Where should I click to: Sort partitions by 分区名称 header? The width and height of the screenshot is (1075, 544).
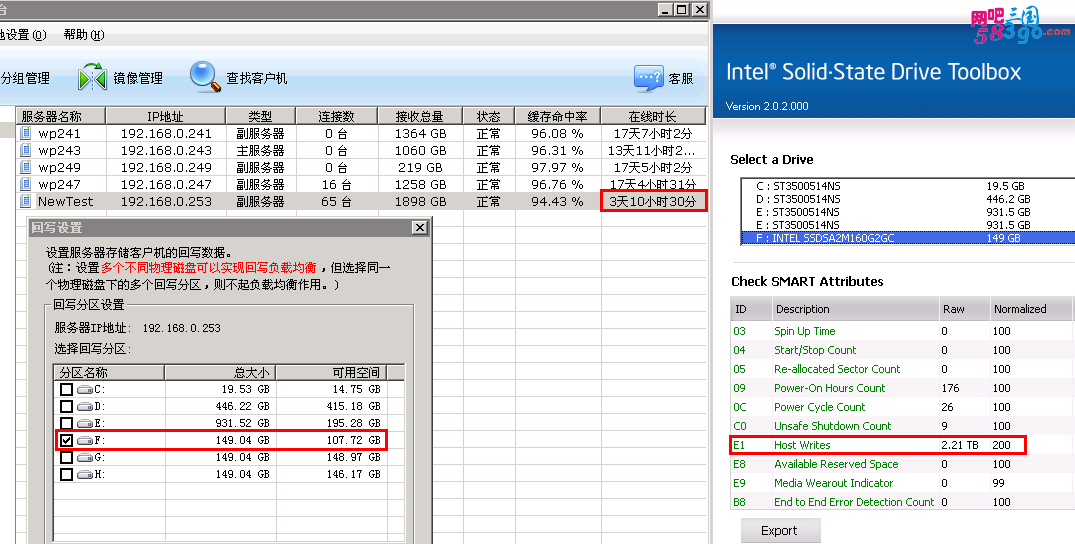coord(109,372)
